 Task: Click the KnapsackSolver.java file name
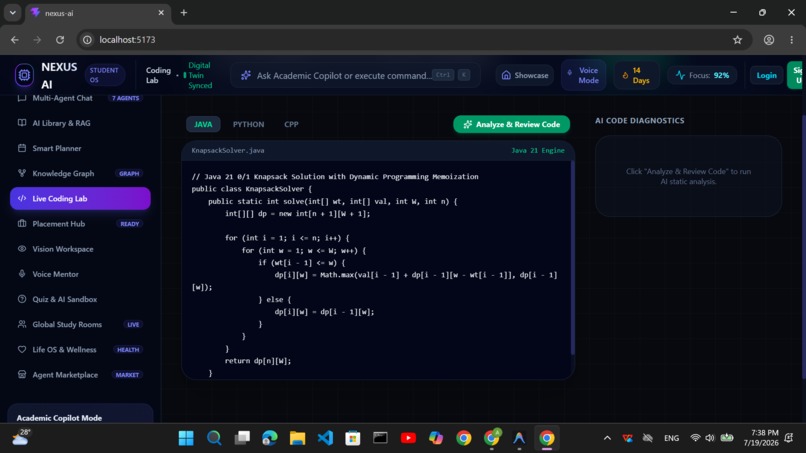pyautogui.click(x=228, y=151)
